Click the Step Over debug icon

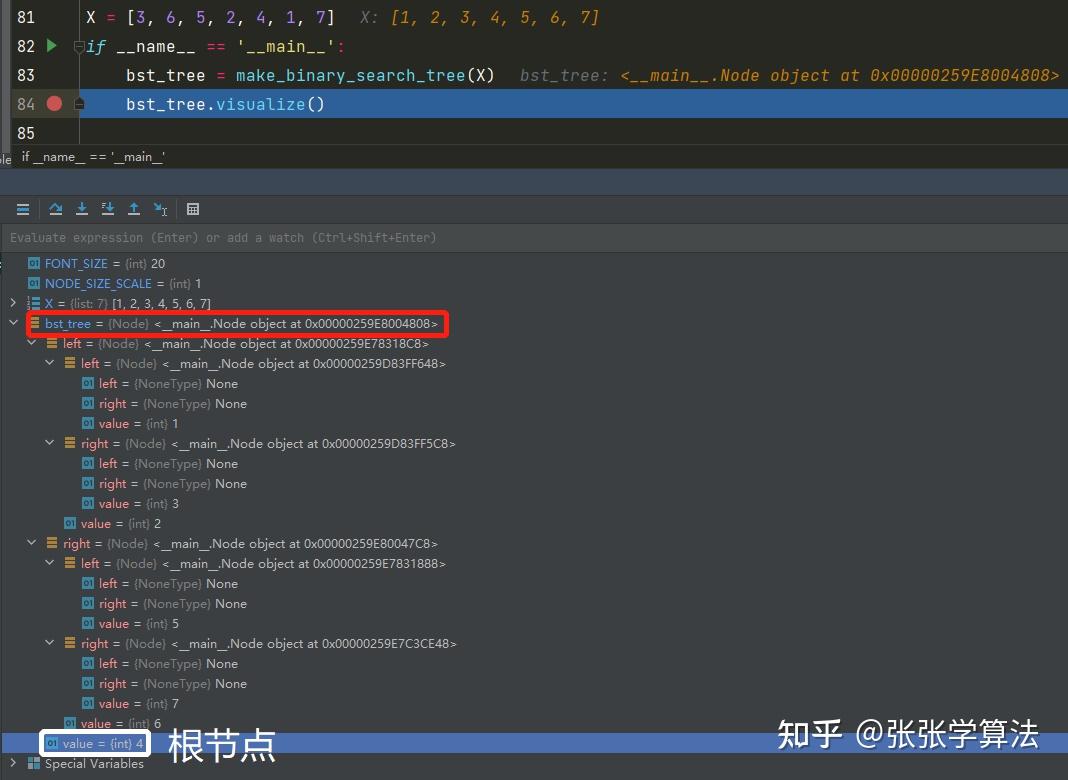pos(55,209)
